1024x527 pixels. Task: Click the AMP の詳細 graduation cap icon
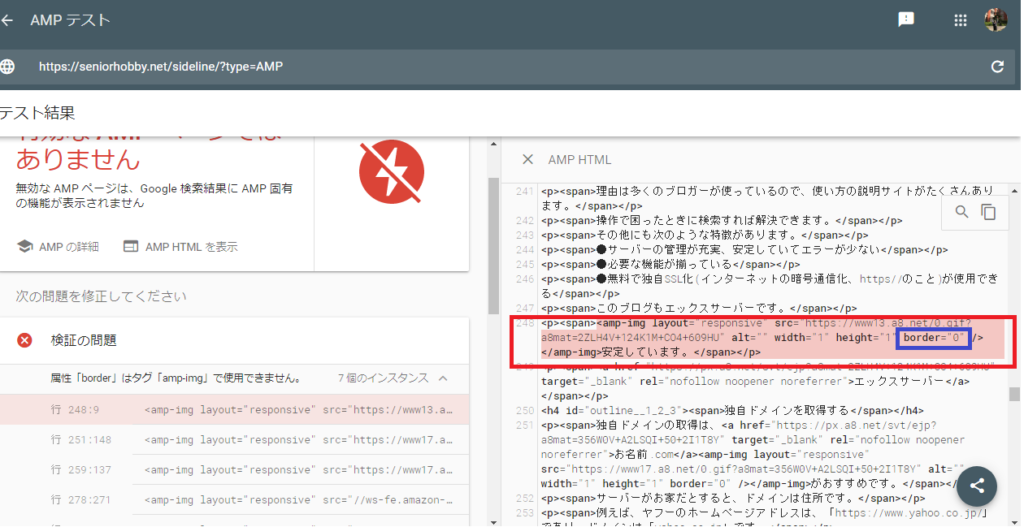tap(25, 247)
